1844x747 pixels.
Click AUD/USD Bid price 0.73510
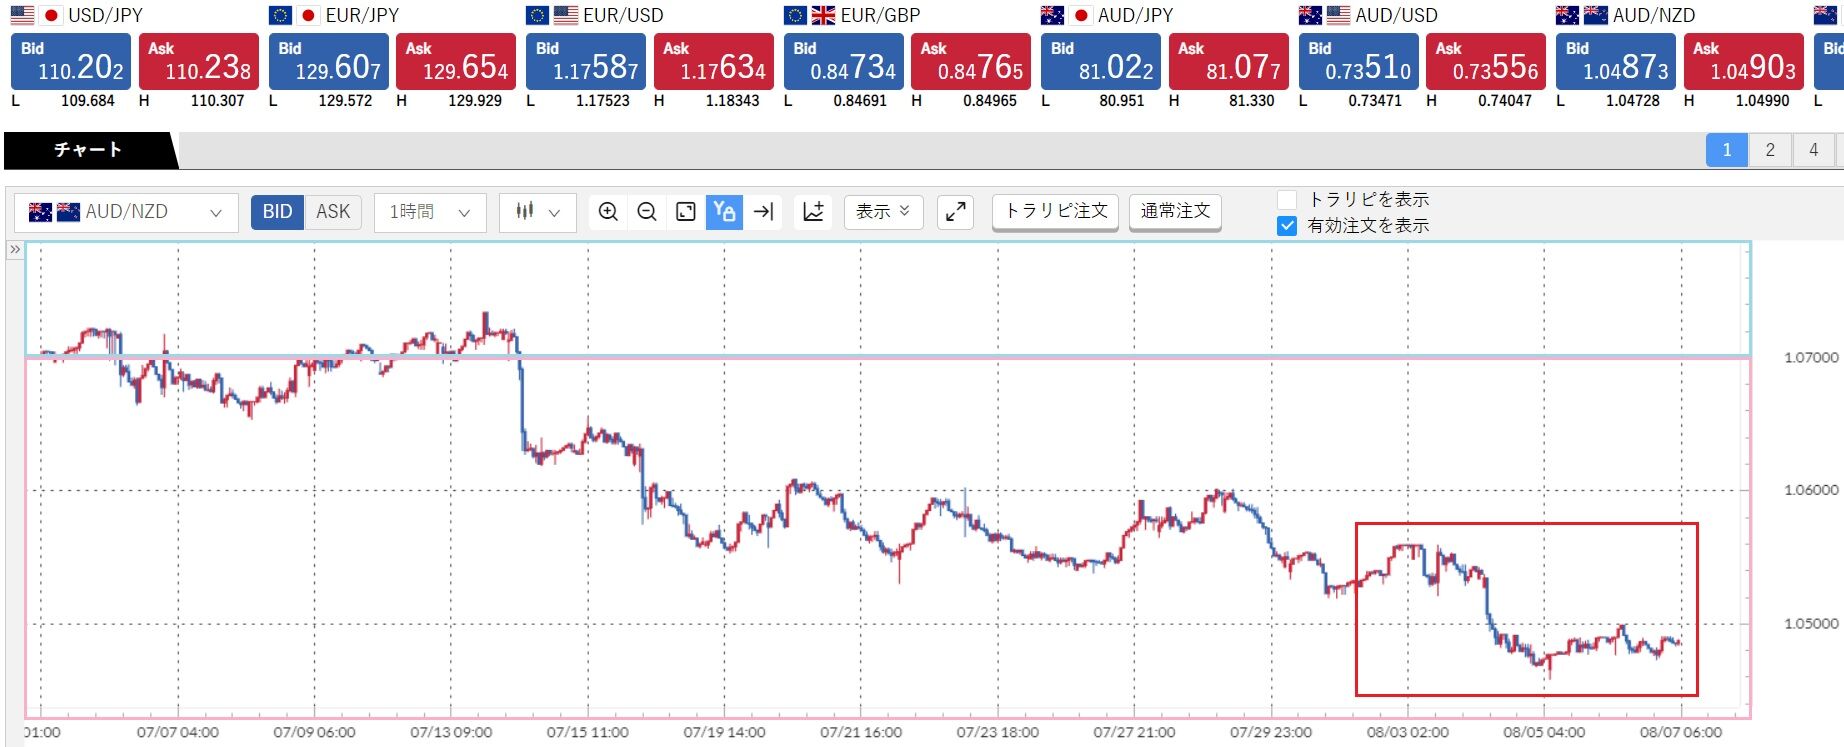point(1358,61)
